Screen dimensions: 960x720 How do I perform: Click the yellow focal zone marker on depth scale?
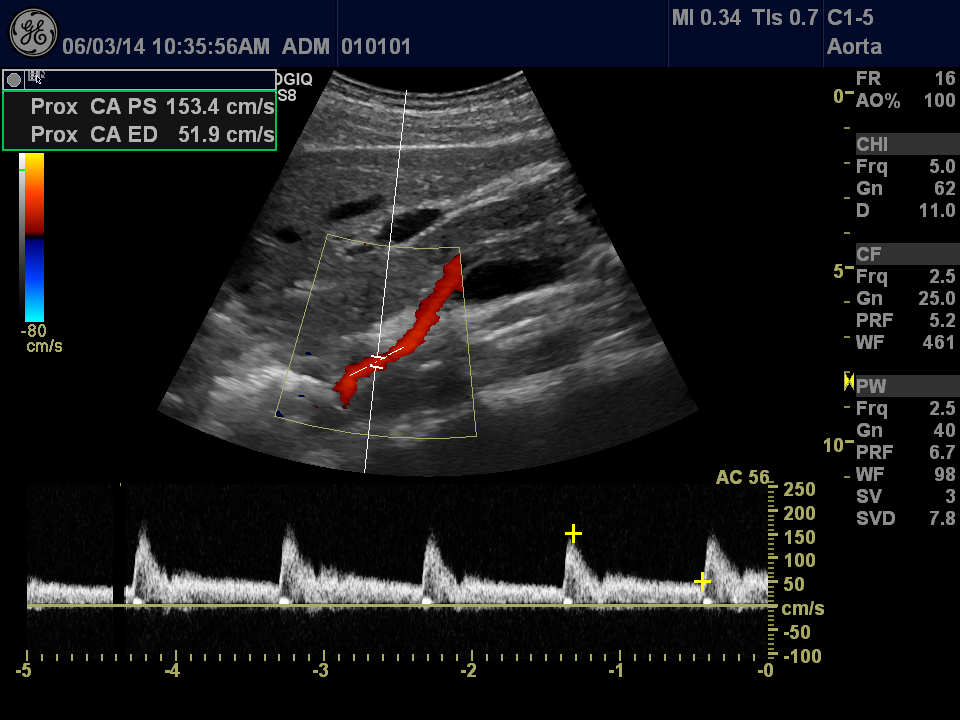tap(849, 380)
